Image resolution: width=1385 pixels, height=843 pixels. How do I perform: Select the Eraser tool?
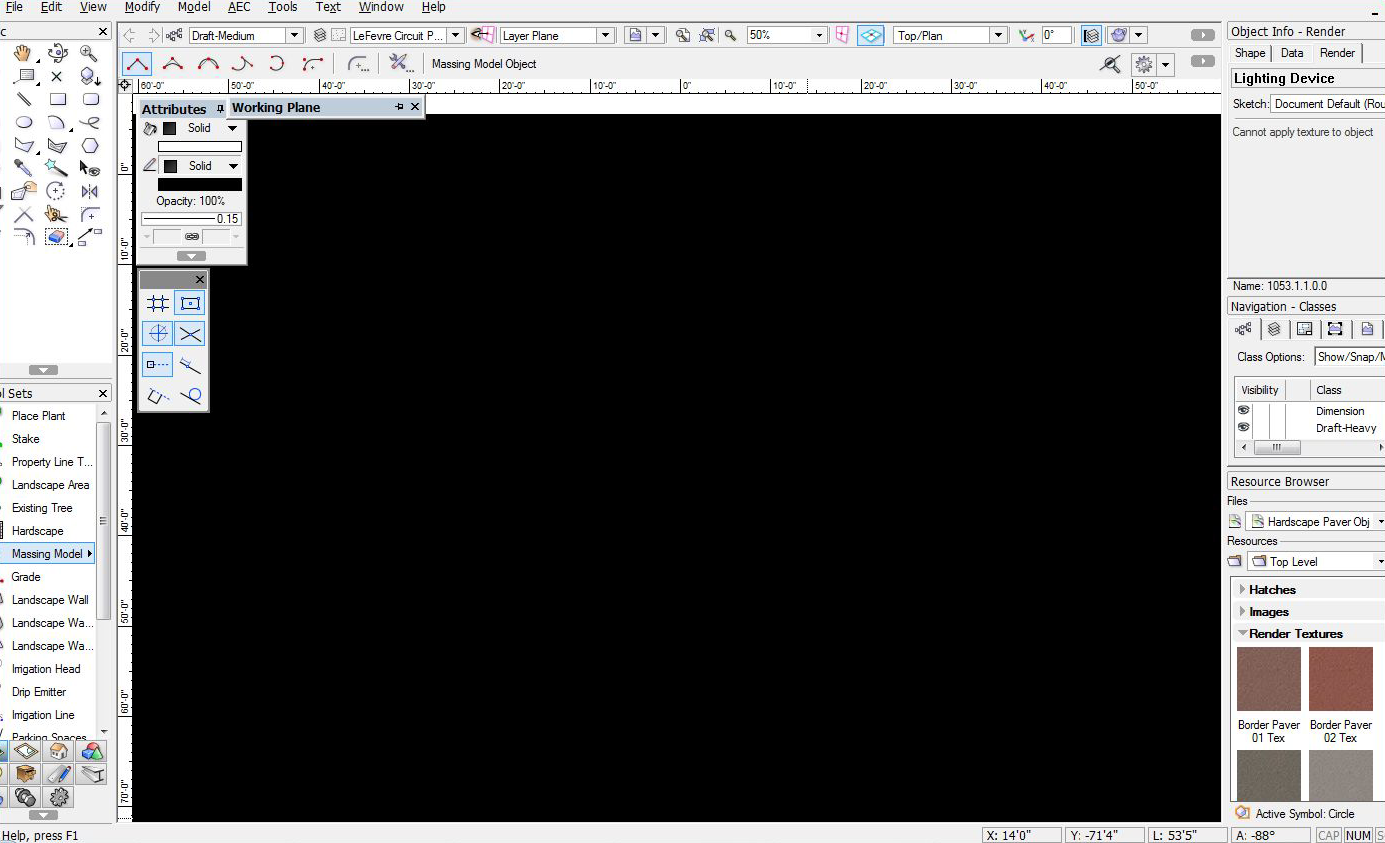click(x=57, y=237)
